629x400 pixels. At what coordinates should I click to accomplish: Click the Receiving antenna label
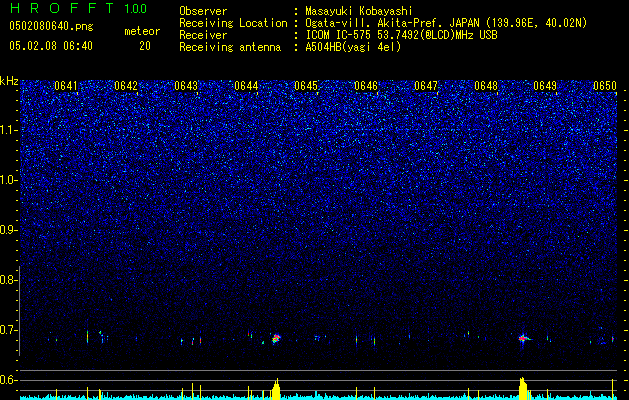[x=230, y=47]
